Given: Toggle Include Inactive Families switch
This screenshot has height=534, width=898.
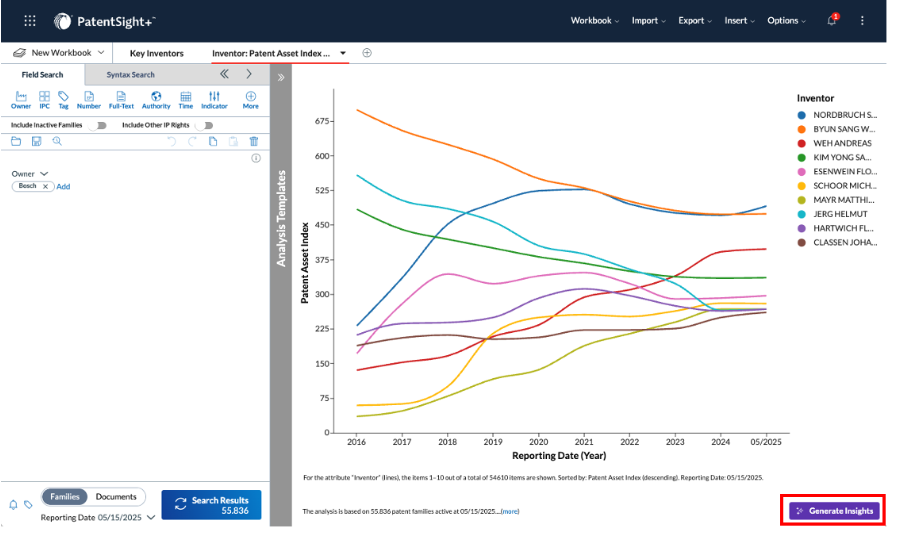Looking at the screenshot, I should pos(98,125).
